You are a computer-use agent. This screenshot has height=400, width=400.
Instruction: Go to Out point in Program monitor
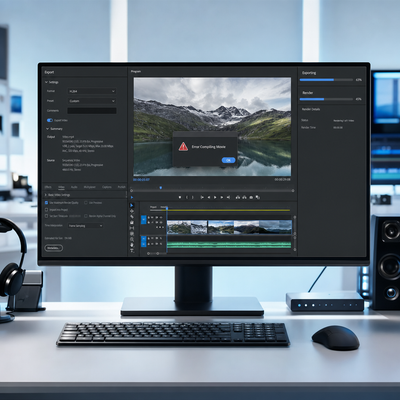click(228, 197)
